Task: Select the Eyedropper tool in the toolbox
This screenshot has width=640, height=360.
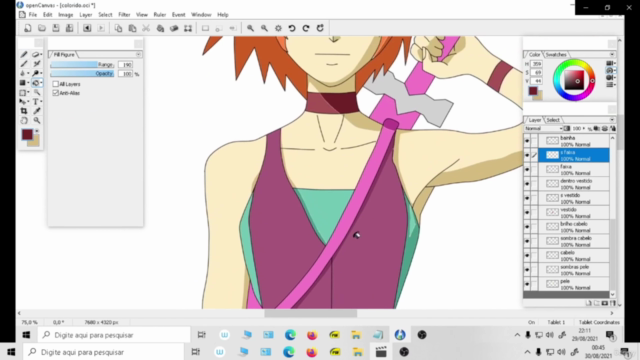Action: (x=37, y=111)
